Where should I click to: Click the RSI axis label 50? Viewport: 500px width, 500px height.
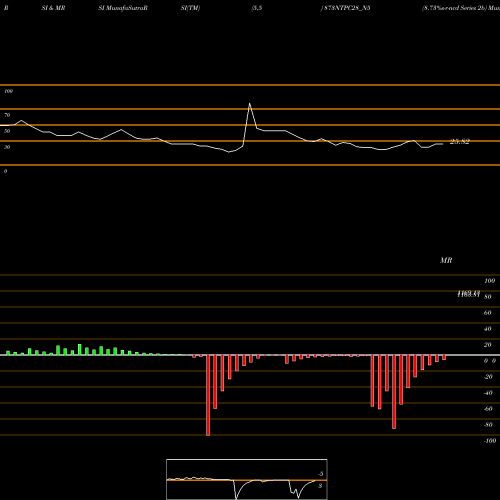7,131
